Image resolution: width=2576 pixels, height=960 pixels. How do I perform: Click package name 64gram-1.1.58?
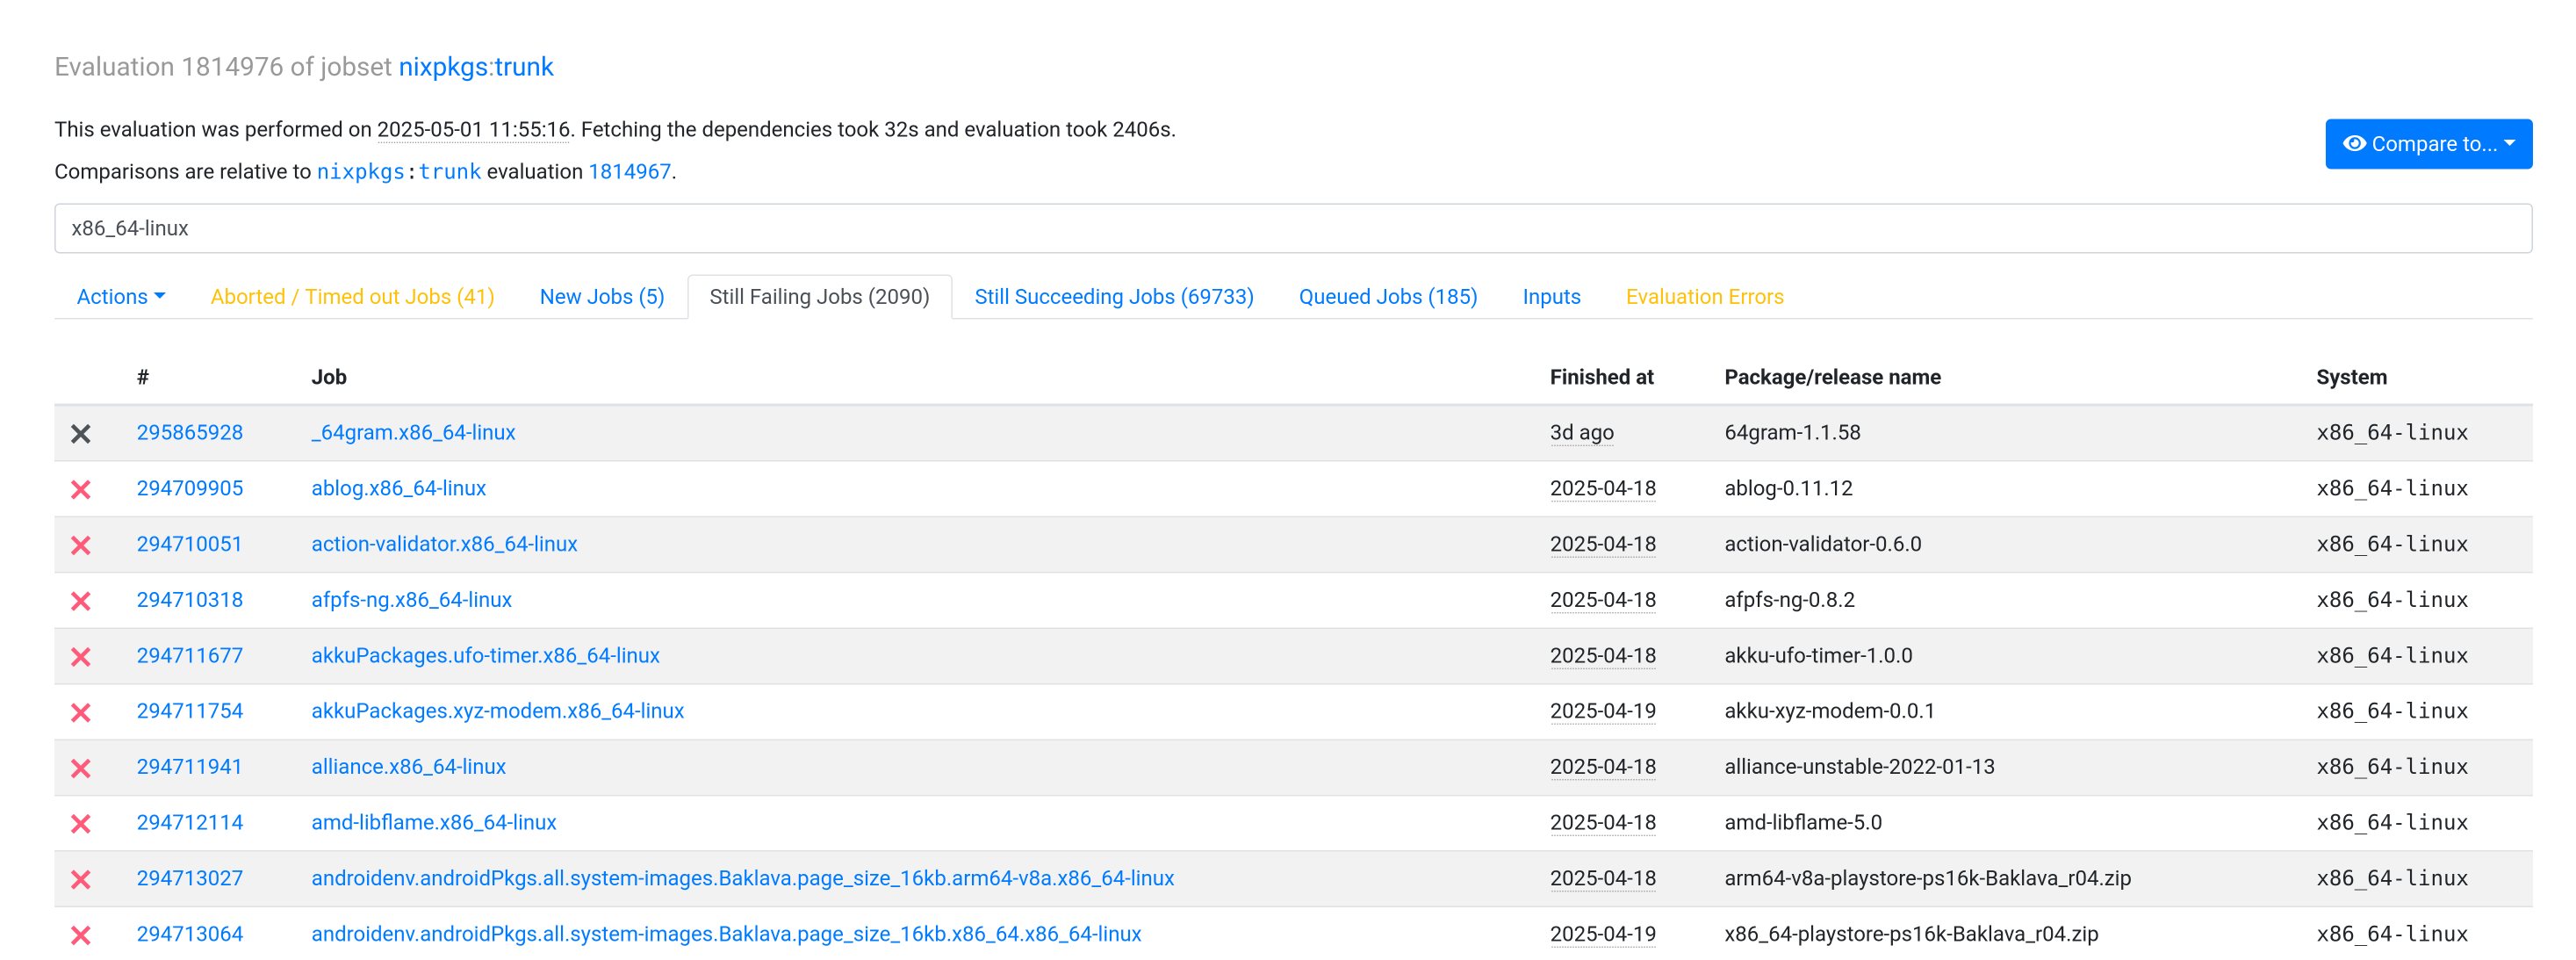(1792, 432)
